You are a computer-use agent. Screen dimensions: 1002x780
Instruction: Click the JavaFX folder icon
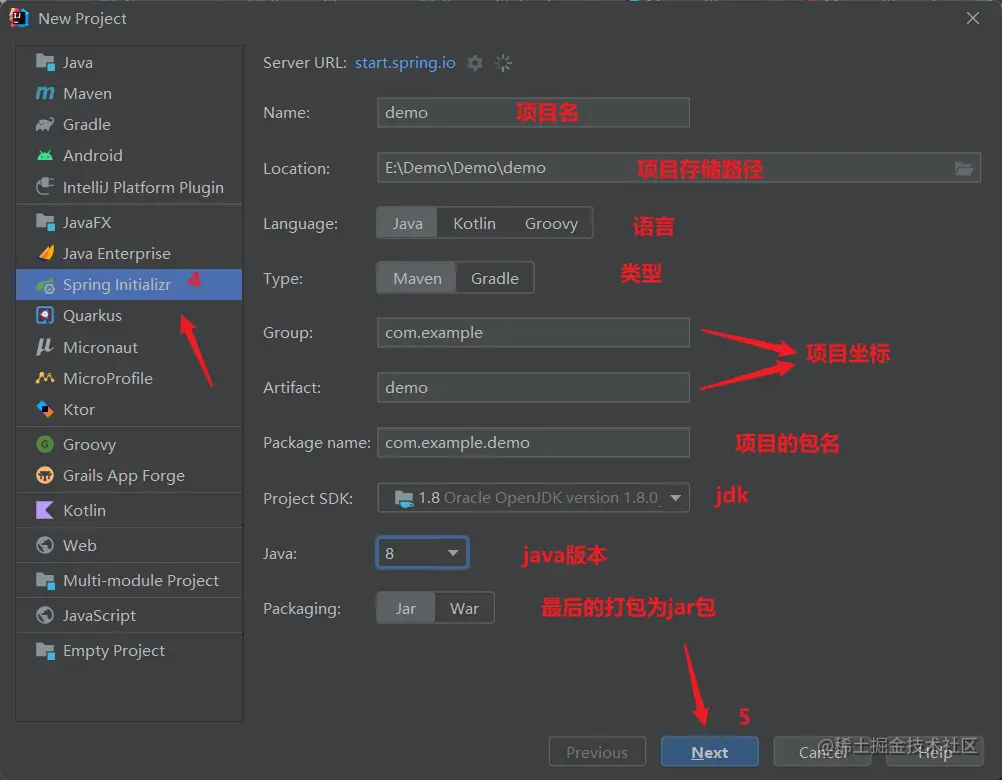[45, 222]
